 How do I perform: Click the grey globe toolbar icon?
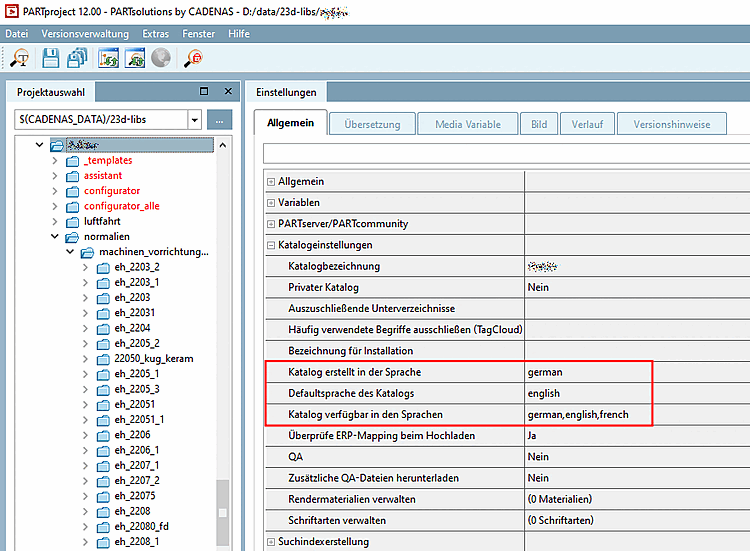coord(160,59)
